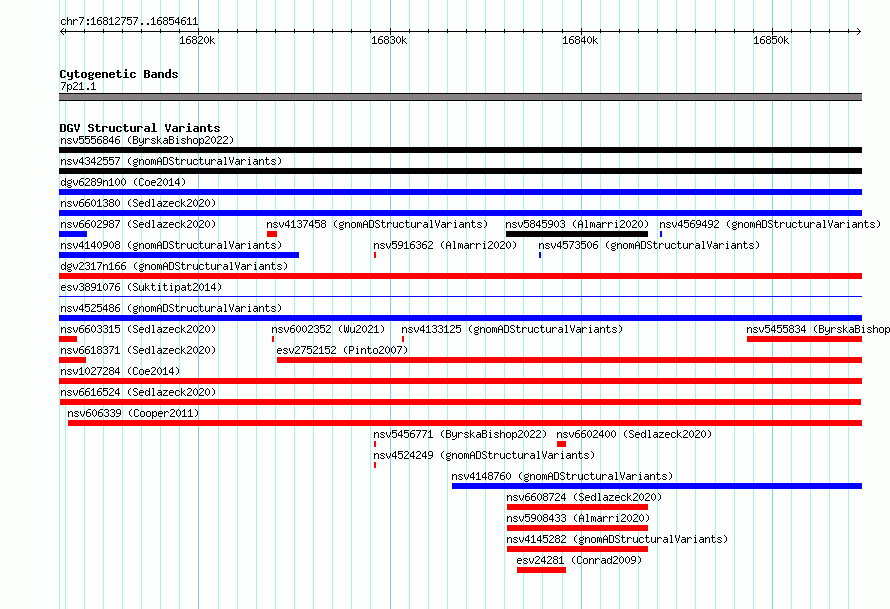Select nsv4140908 gnomAD variant label
The width and height of the screenshot is (890, 609).
171,245
